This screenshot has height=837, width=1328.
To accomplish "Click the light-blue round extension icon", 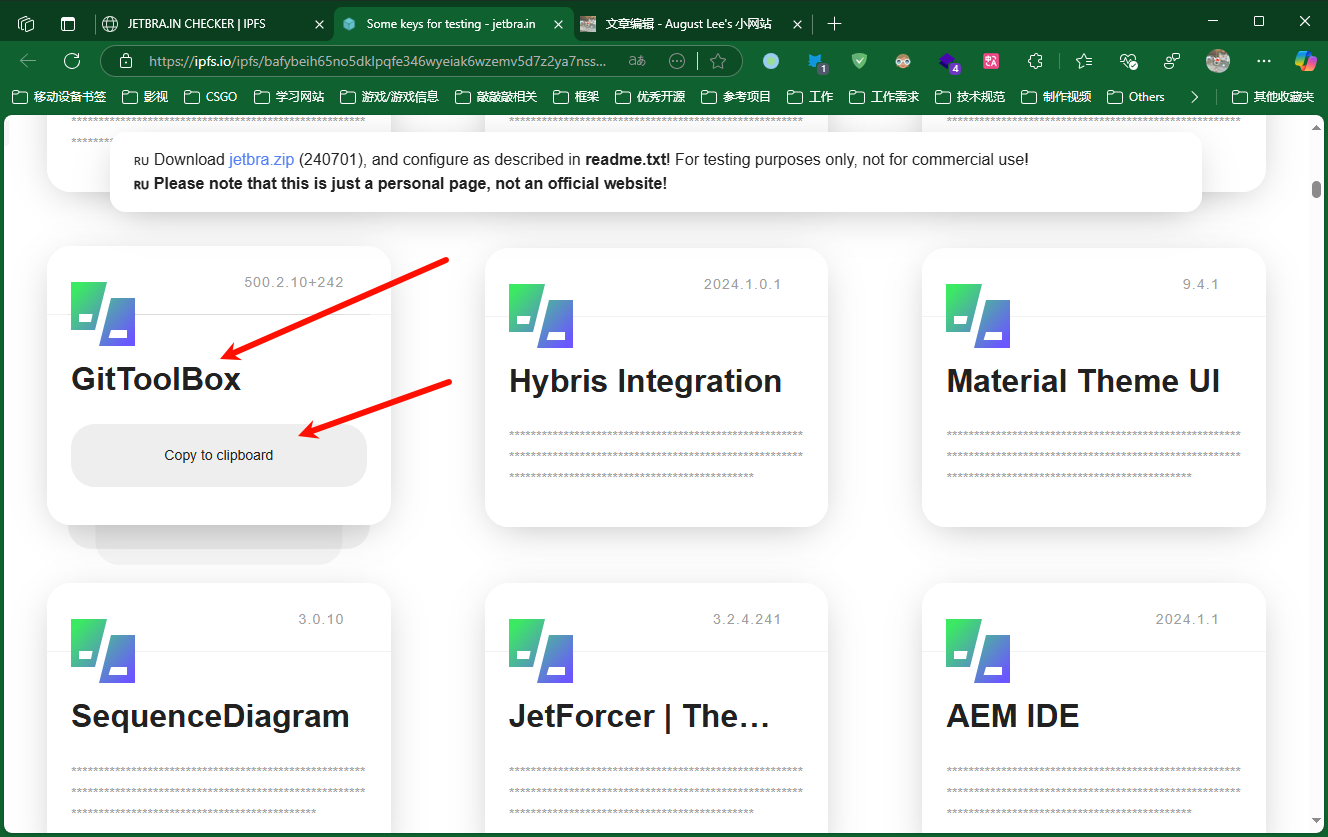I will [x=771, y=61].
